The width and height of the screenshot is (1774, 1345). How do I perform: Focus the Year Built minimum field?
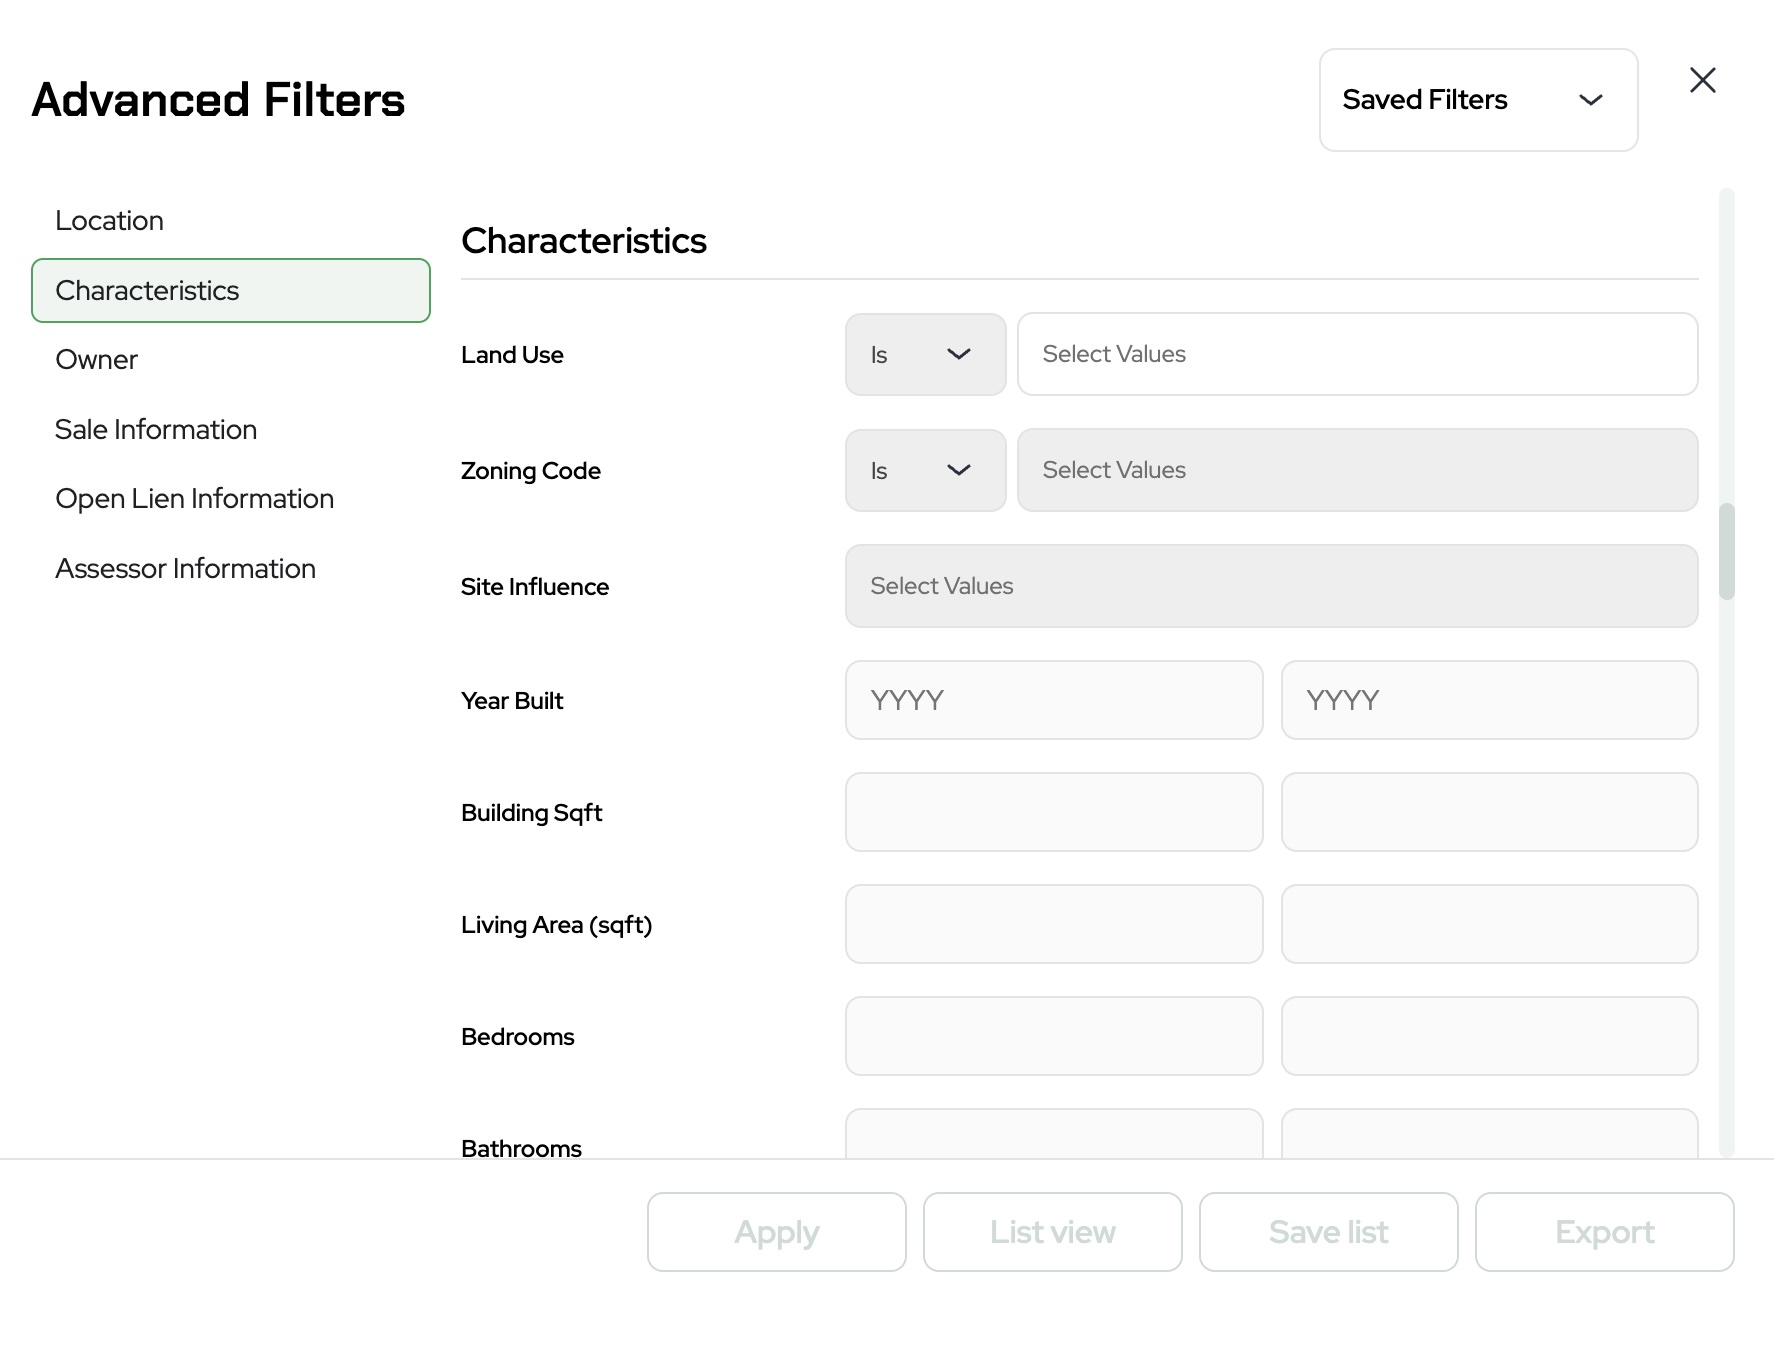coord(1053,700)
